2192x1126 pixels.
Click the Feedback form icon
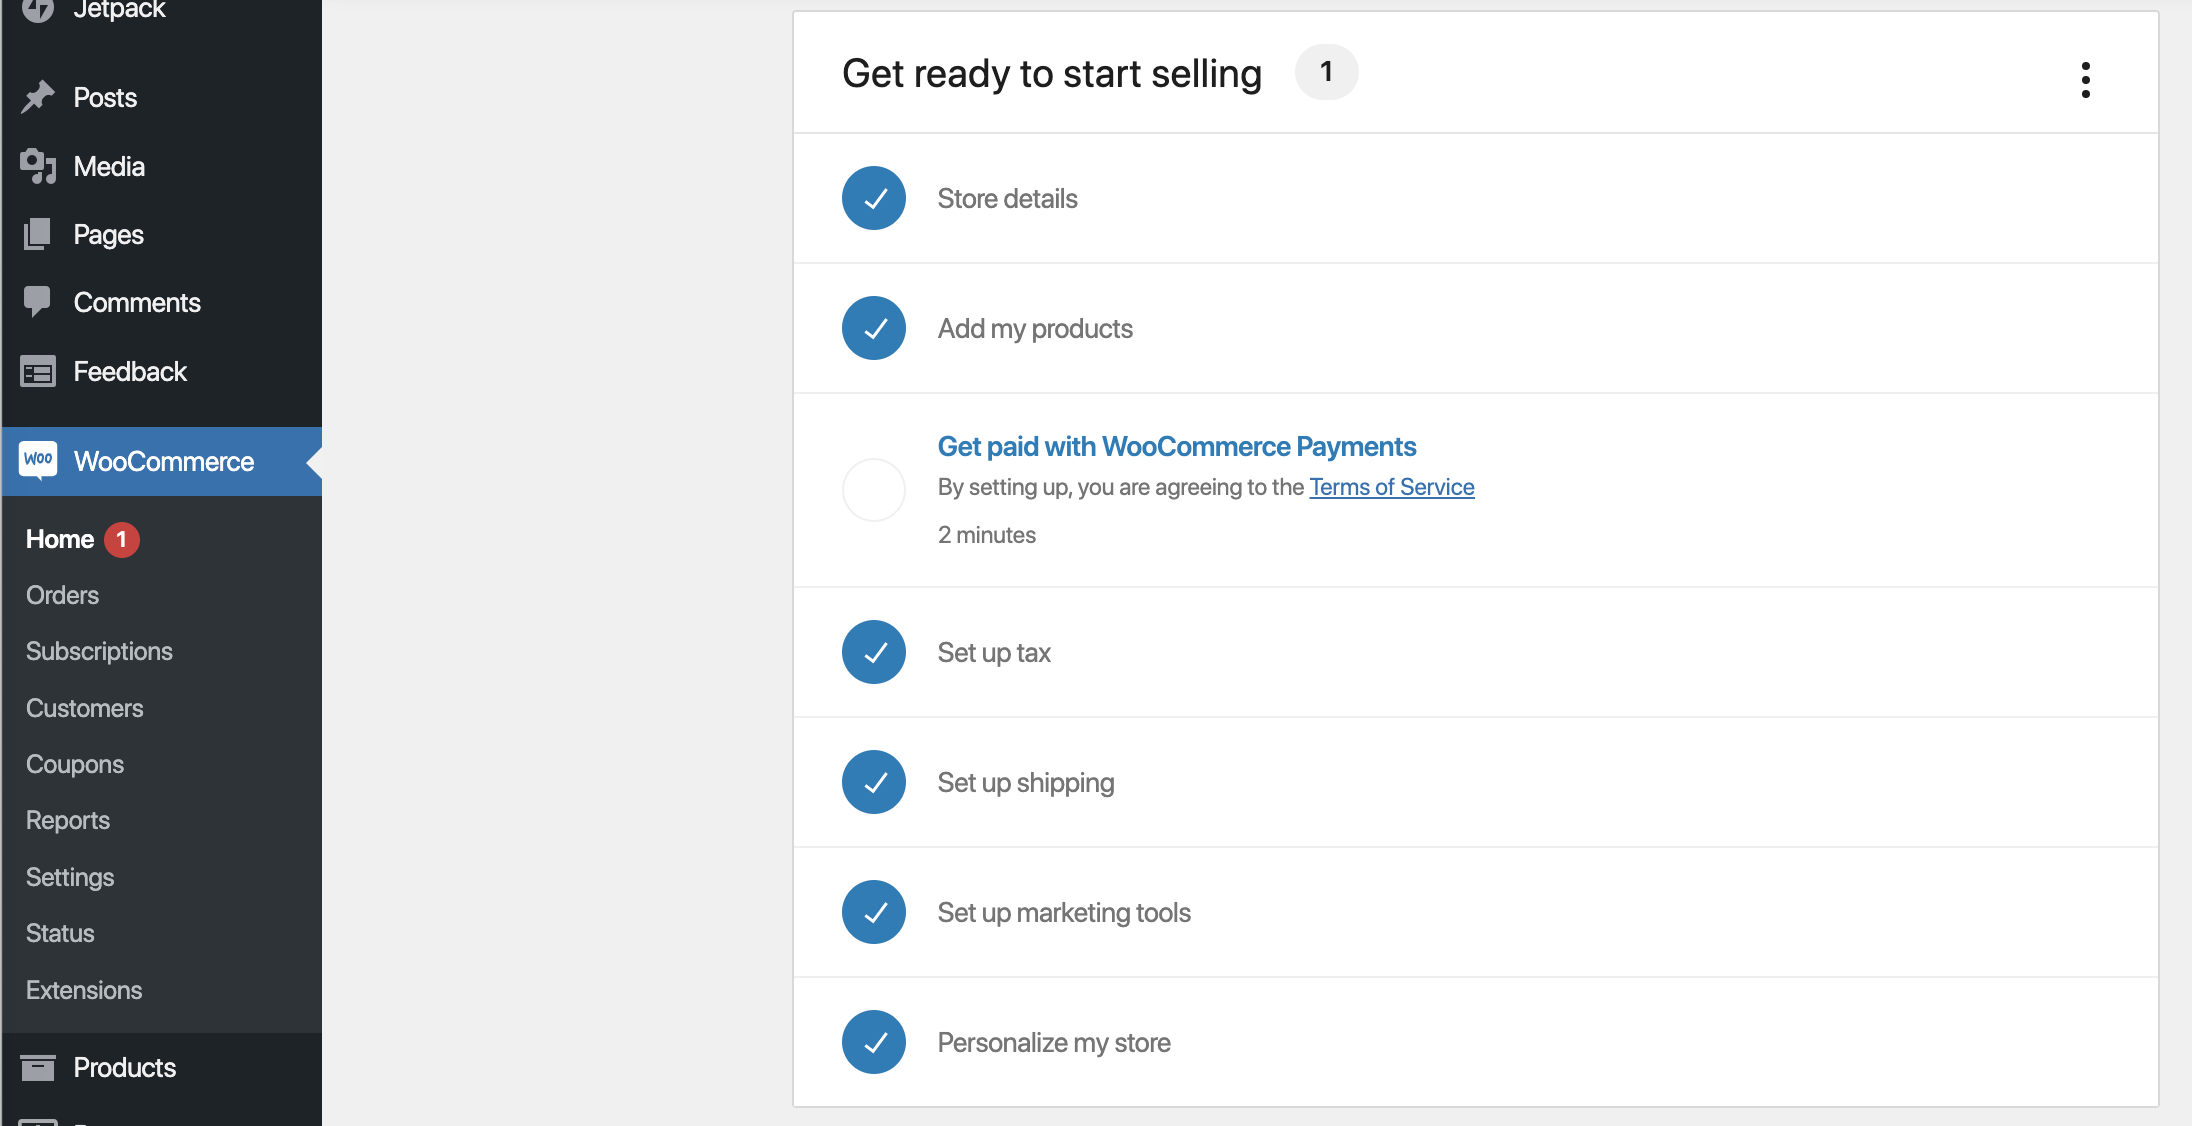coord(38,371)
